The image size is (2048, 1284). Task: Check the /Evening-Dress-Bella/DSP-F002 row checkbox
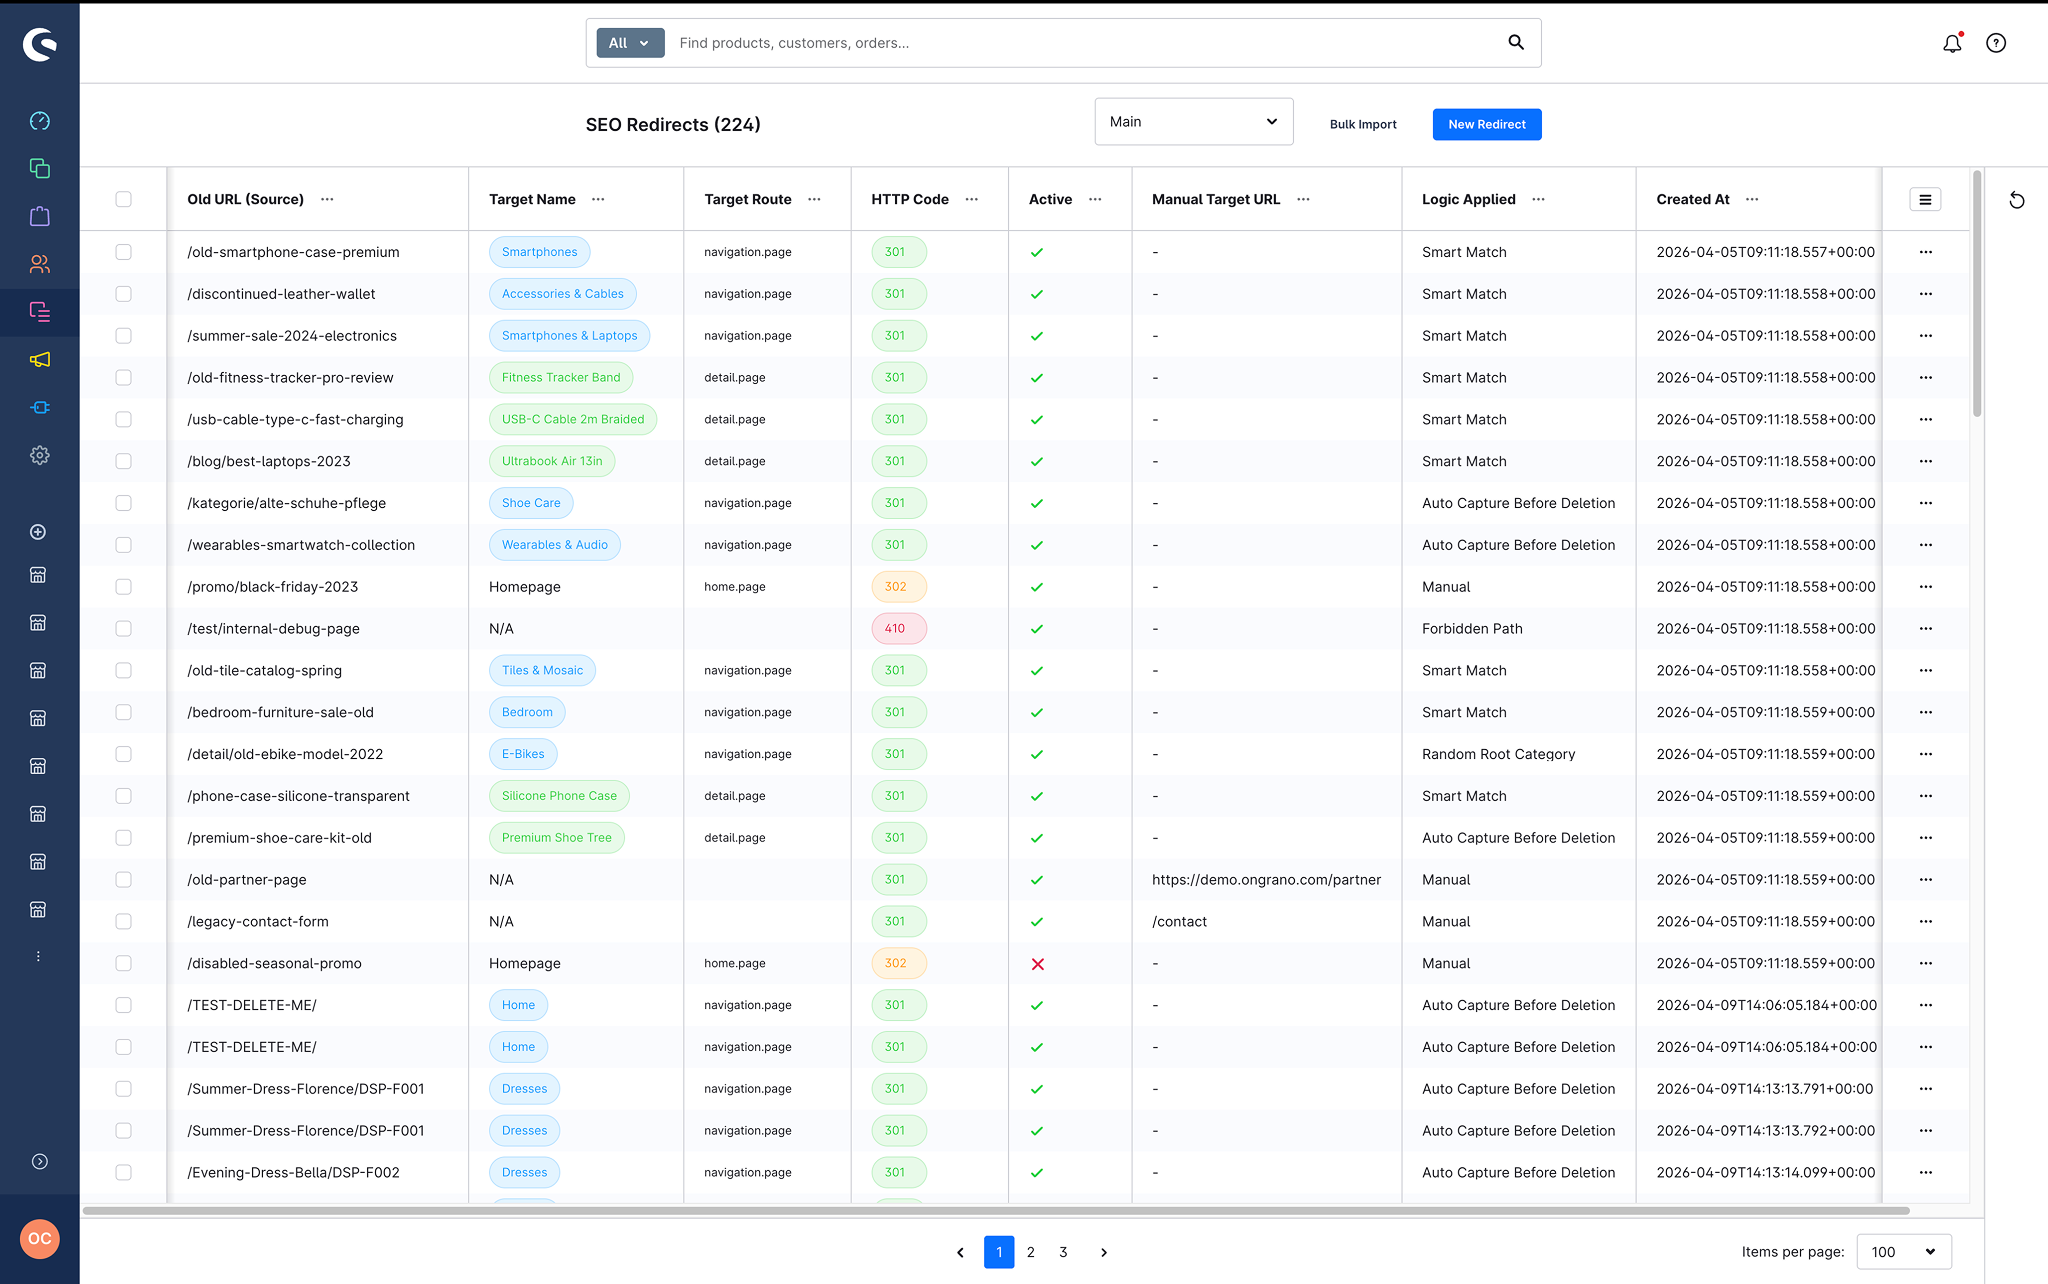pyautogui.click(x=123, y=1172)
